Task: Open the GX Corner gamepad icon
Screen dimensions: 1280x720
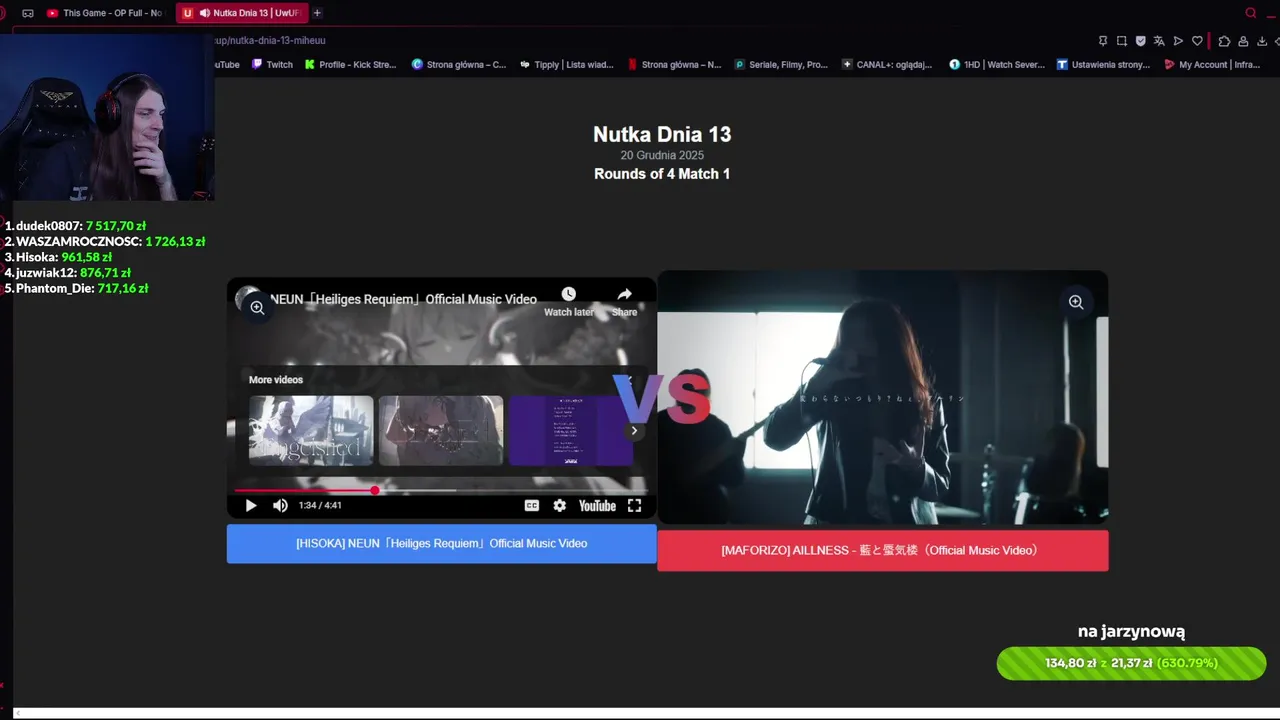Action: 28,13
